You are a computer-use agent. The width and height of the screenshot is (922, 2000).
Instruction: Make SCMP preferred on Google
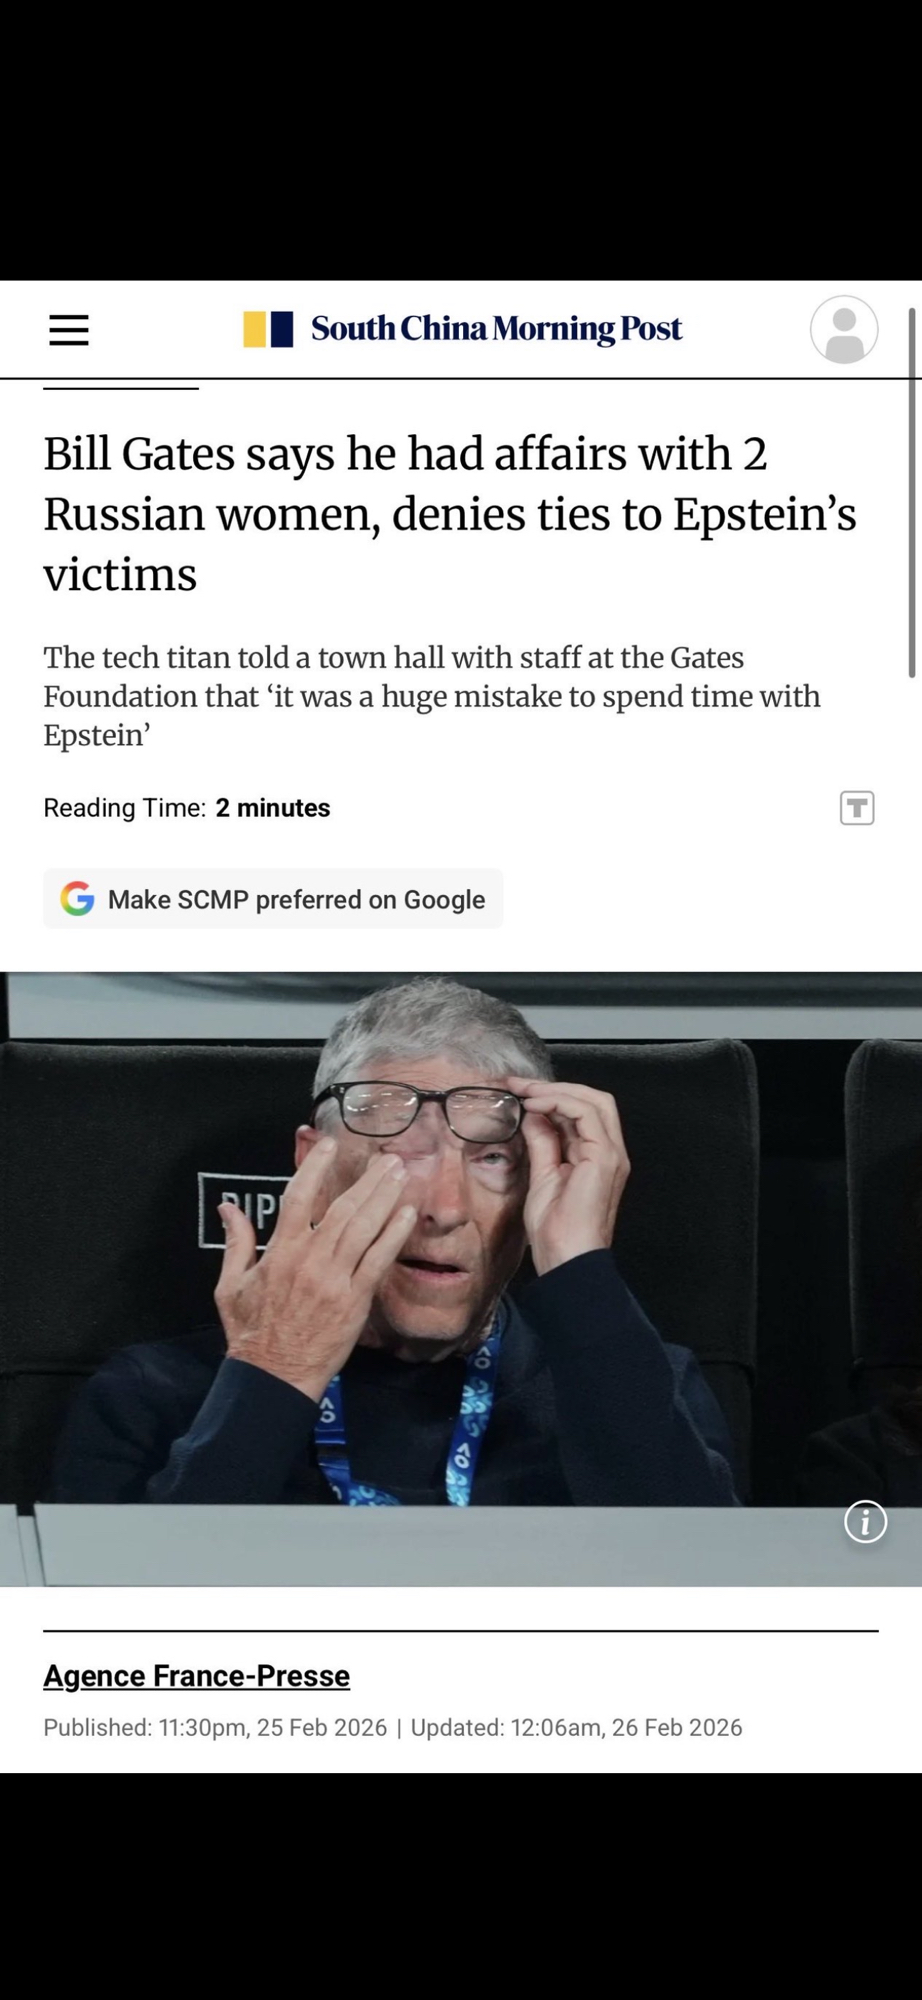pos(273,899)
